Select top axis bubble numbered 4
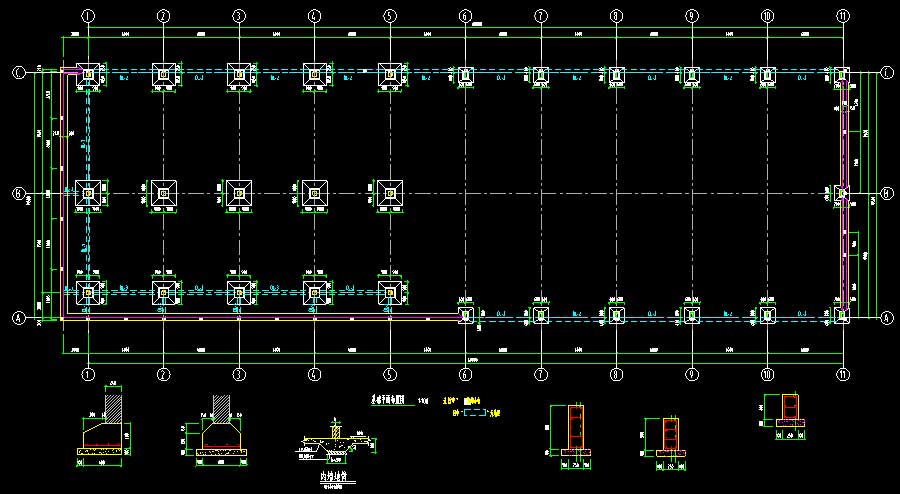Image resolution: width=900 pixels, height=494 pixels. [x=314, y=17]
